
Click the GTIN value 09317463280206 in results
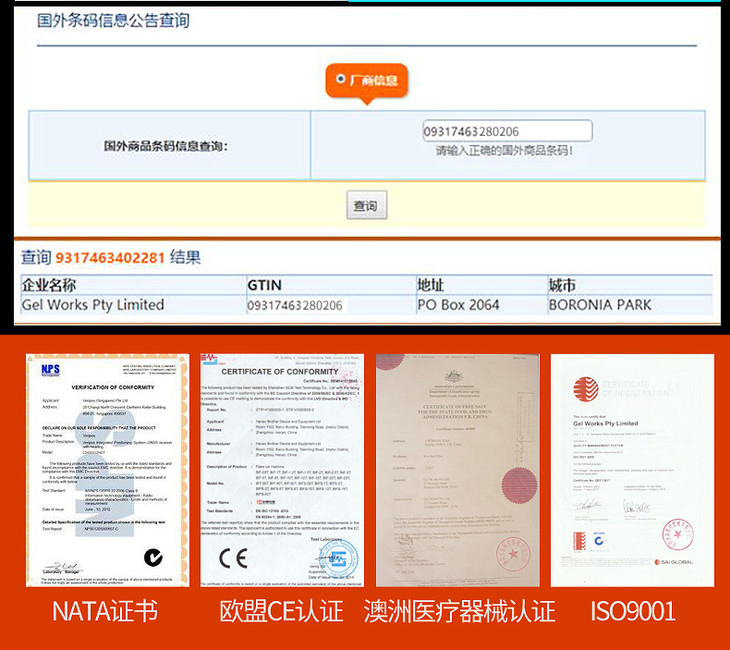(295, 305)
